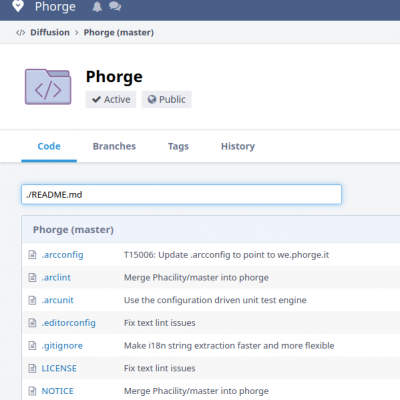Click the Active status tag
400x400 pixels.
[x=111, y=99]
